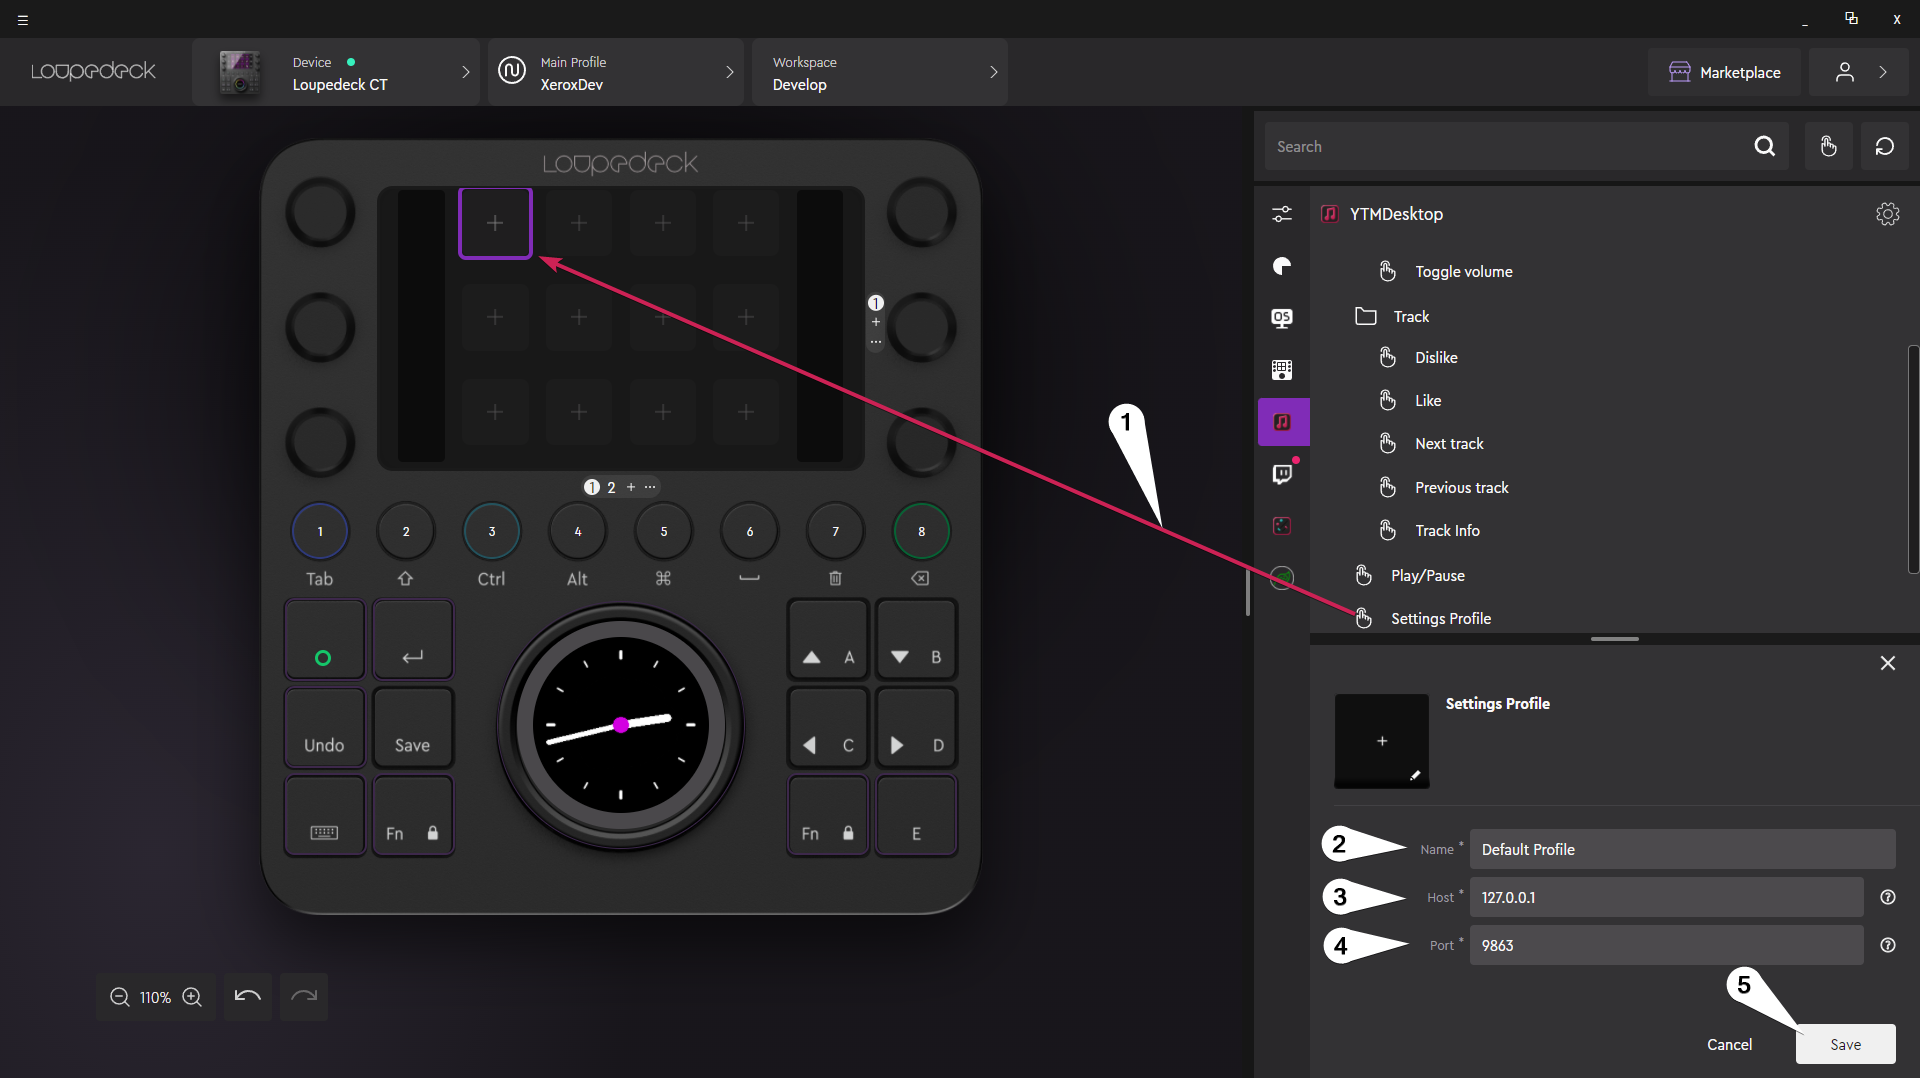The image size is (1920, 1078).
Task: Click the Port field 9863
Action: pos(1666,945)
